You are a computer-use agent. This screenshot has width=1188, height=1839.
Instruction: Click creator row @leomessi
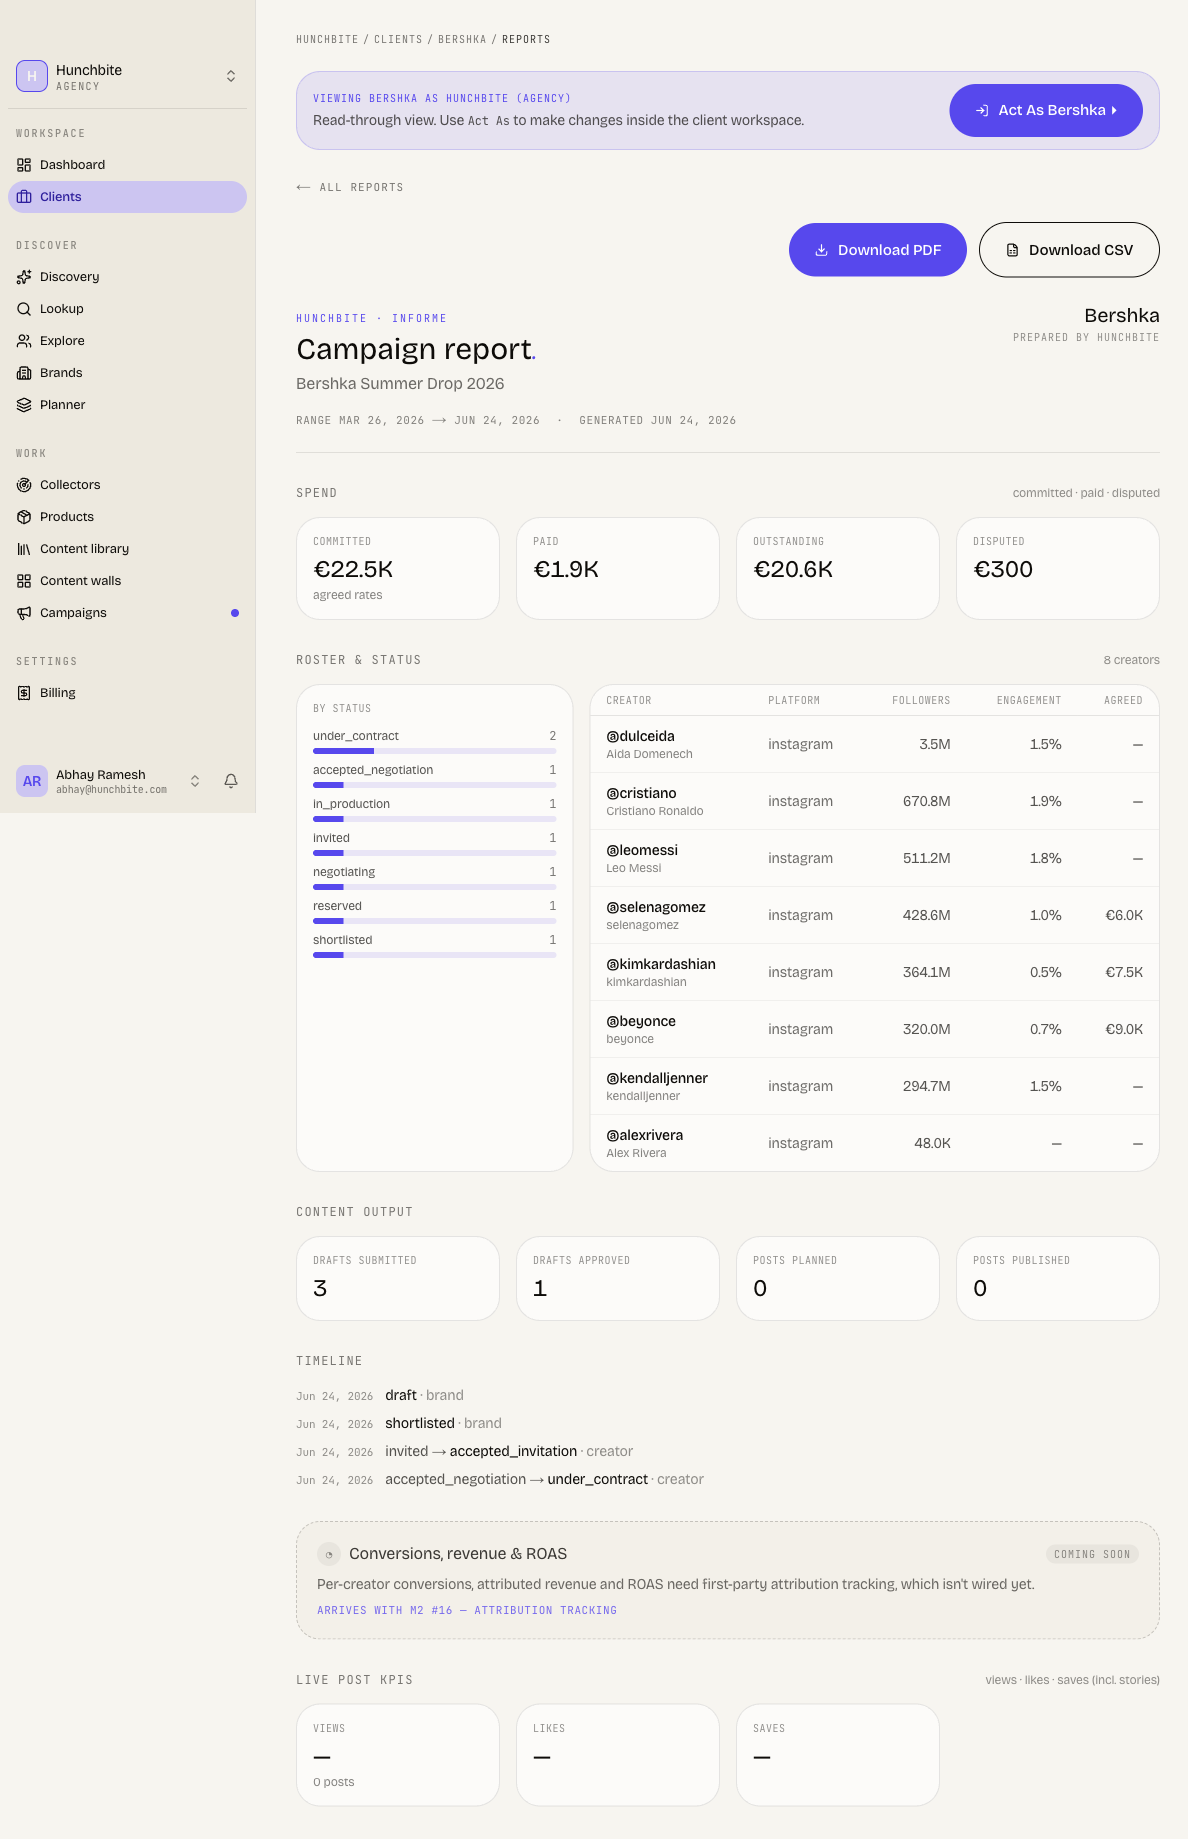(x=875, y=858)
